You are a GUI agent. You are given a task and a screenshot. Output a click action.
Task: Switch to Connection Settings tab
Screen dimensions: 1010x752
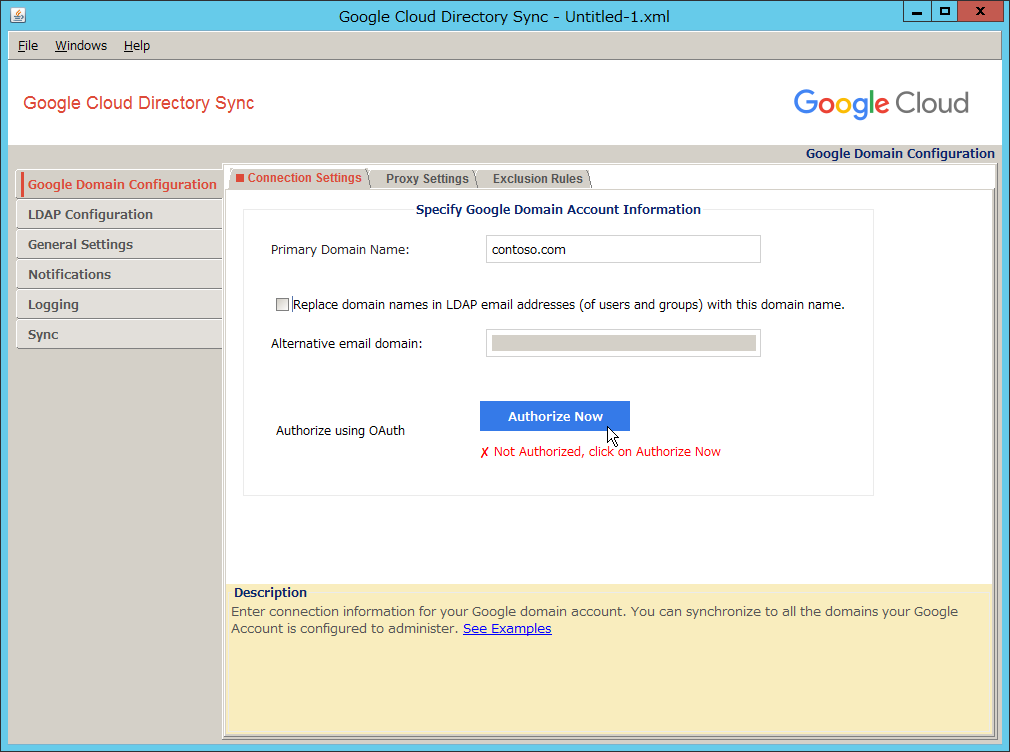[x=298, y=178]
